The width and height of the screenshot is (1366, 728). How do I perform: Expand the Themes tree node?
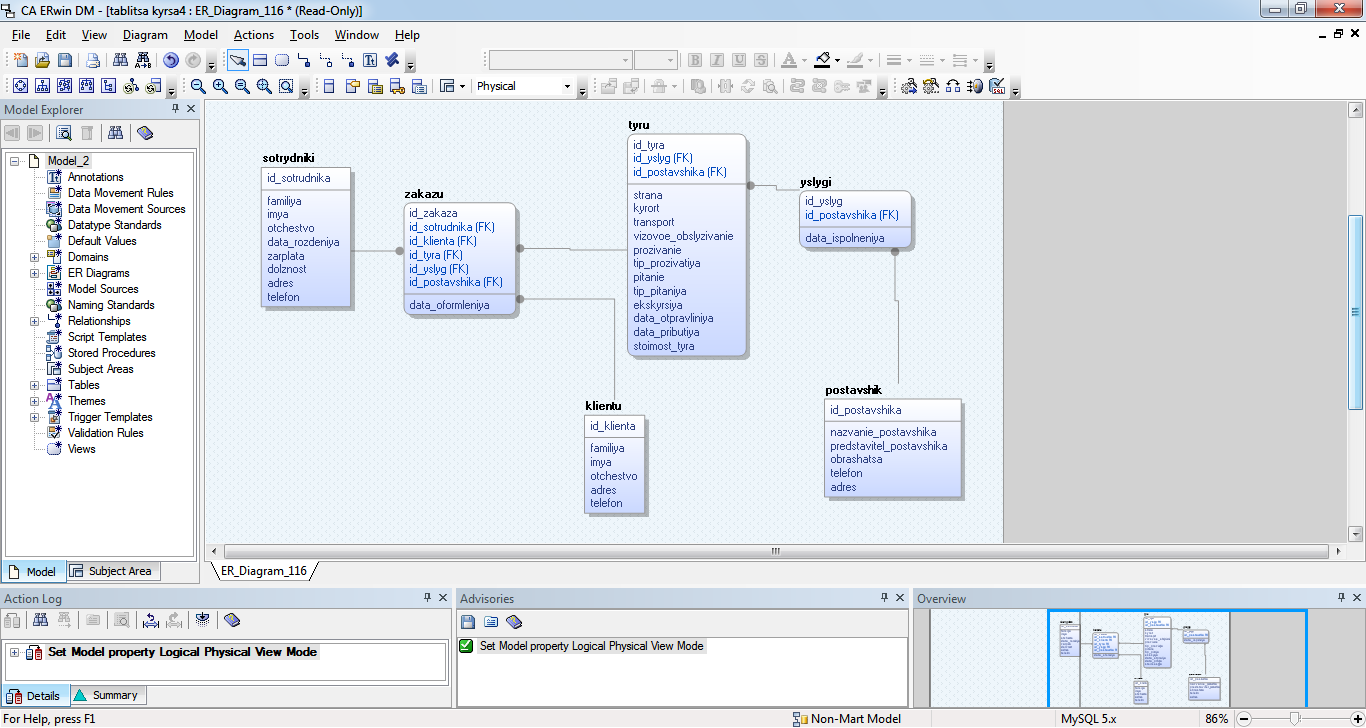coord(35,401)
